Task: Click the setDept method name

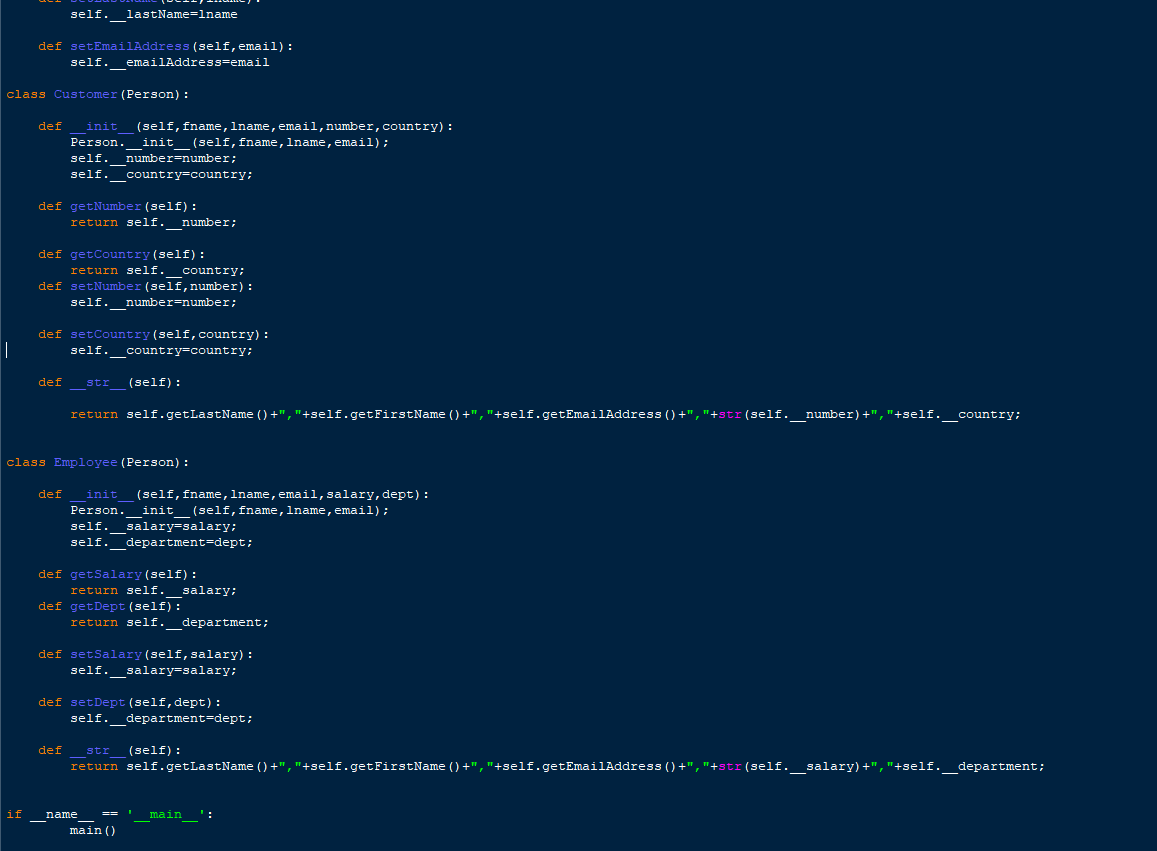Action: pyautogui.click(x=97, y=701)
